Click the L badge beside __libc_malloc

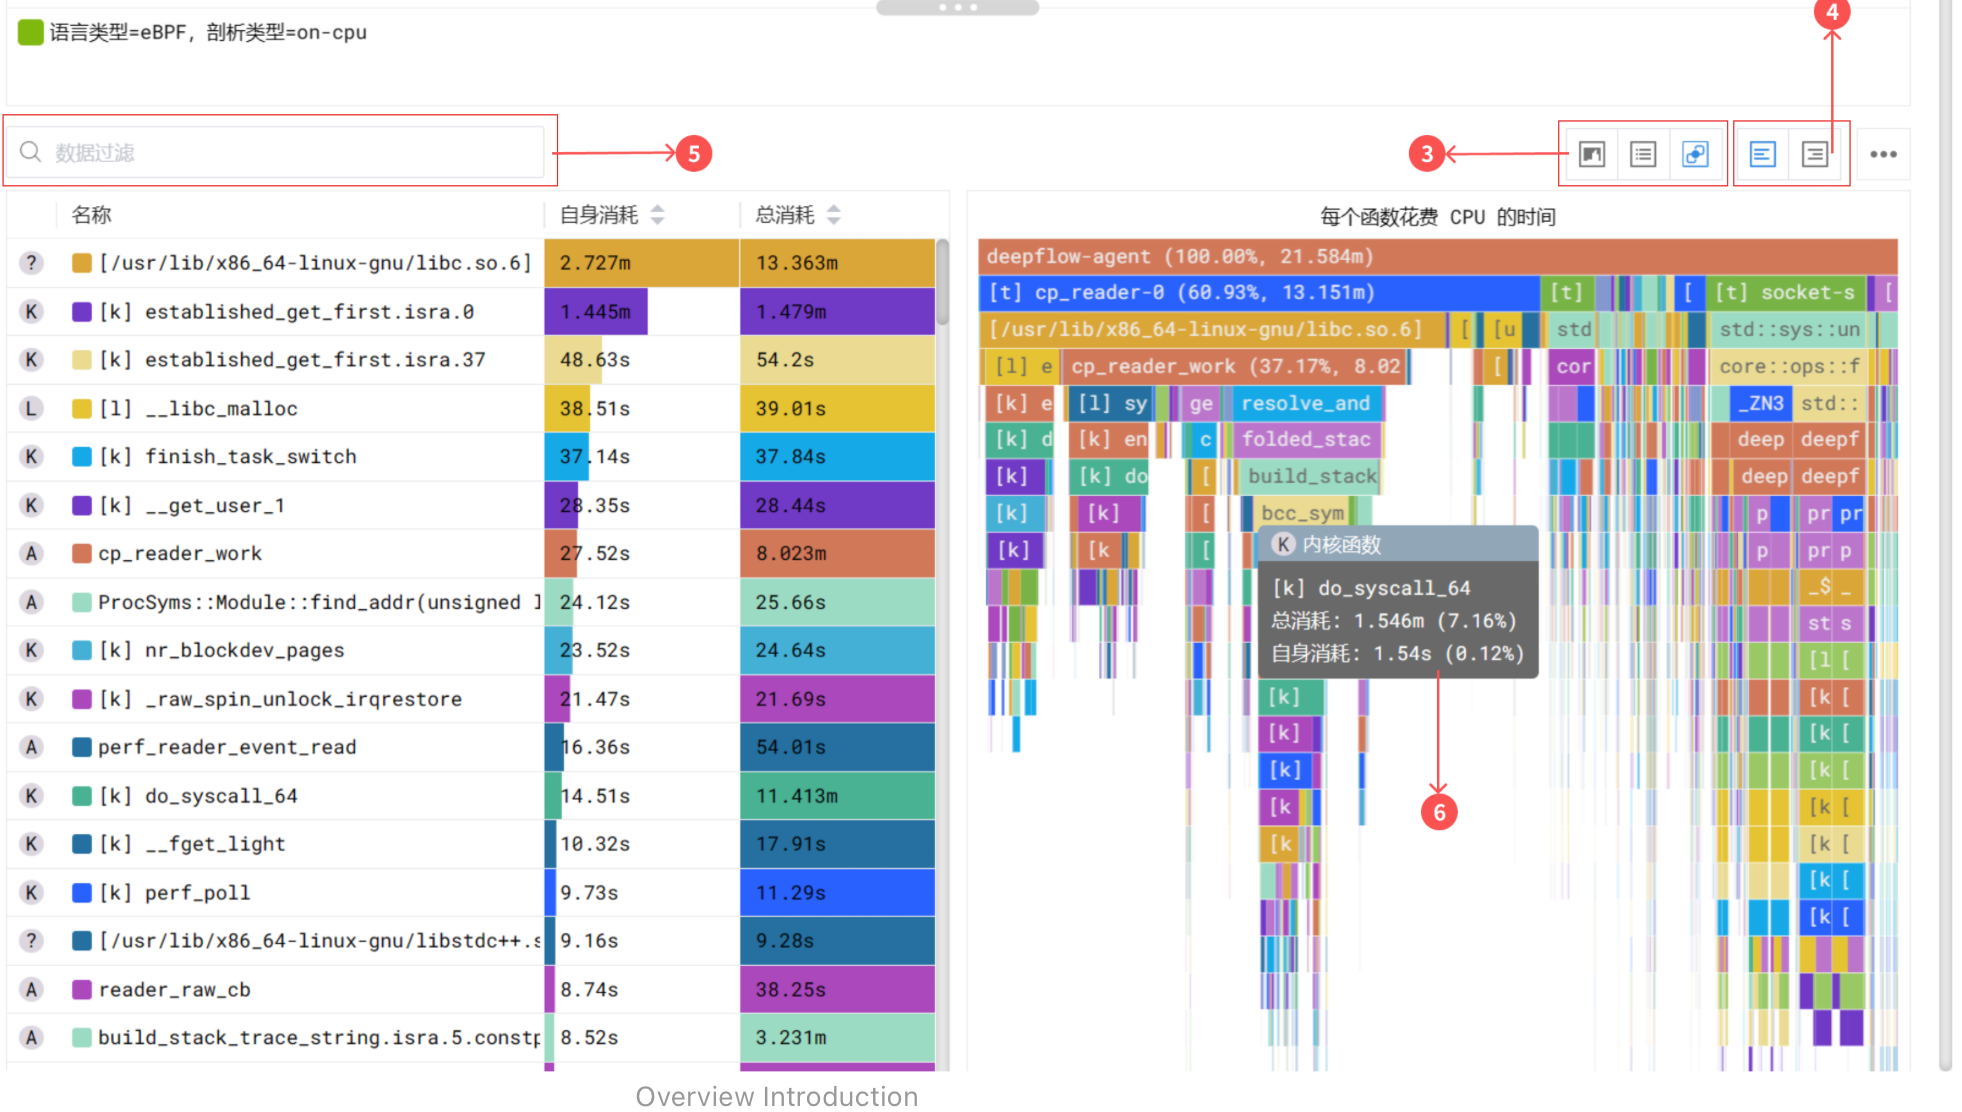[x=32, y=408]
